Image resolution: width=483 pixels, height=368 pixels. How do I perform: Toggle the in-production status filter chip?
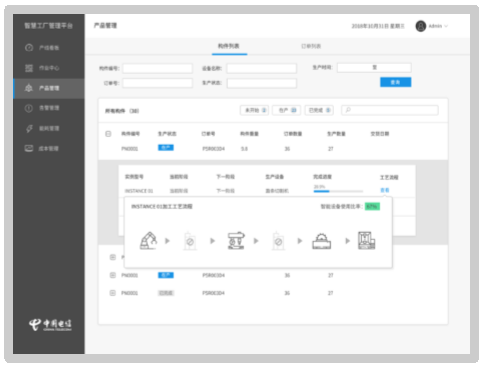click(x=287, y=110)
